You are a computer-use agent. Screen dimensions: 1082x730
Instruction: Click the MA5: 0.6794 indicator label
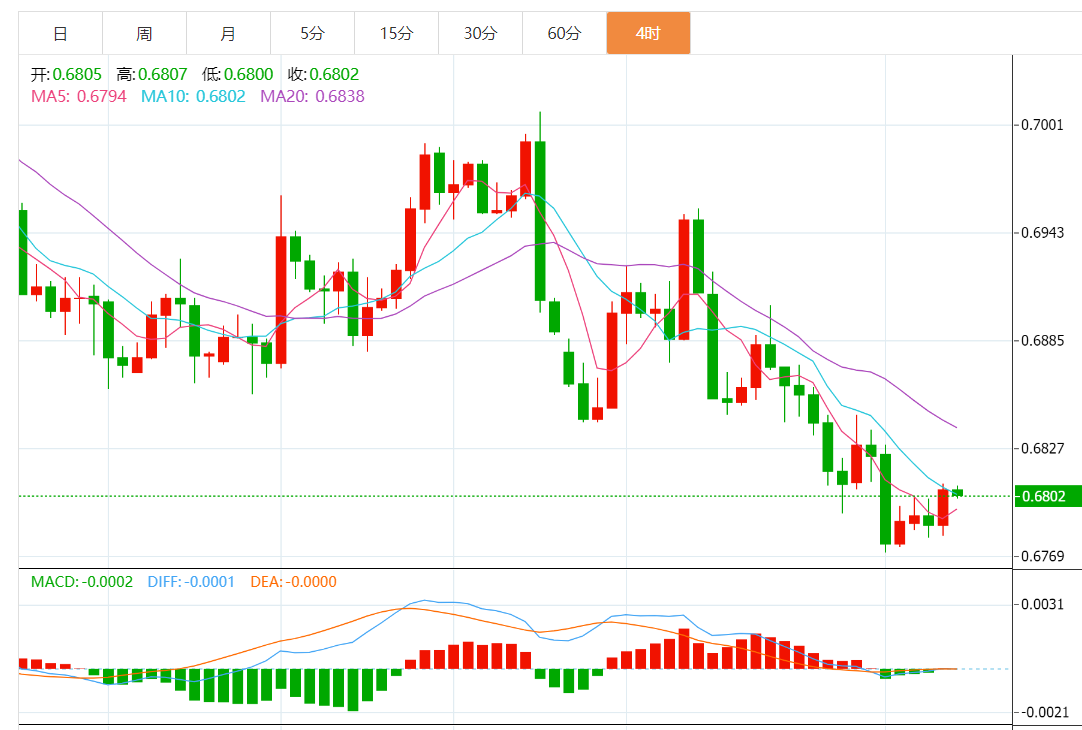point(79,96)
